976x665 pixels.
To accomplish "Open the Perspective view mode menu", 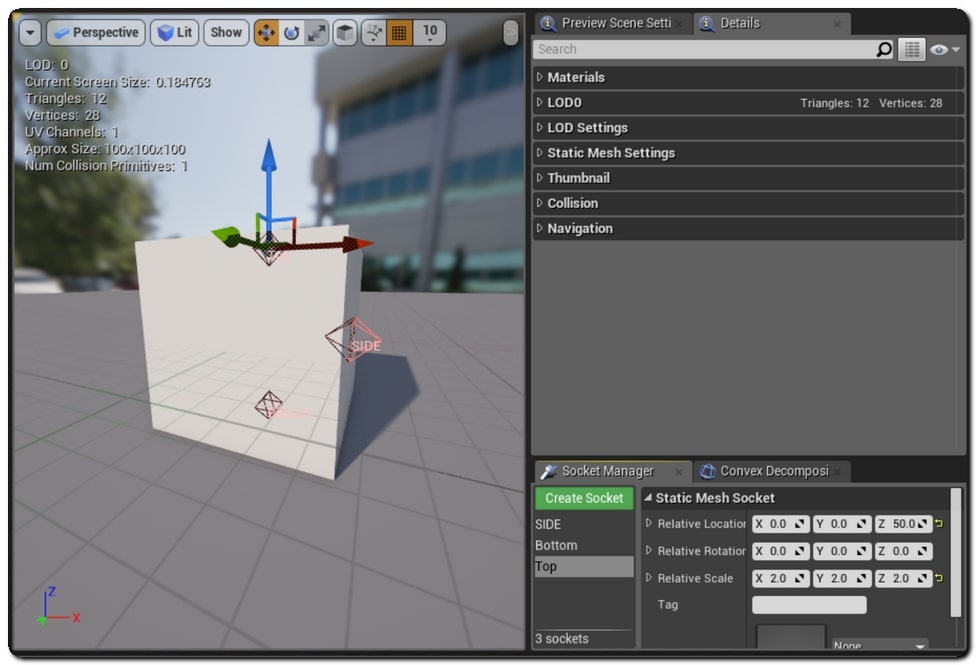I will coord(96,32).
